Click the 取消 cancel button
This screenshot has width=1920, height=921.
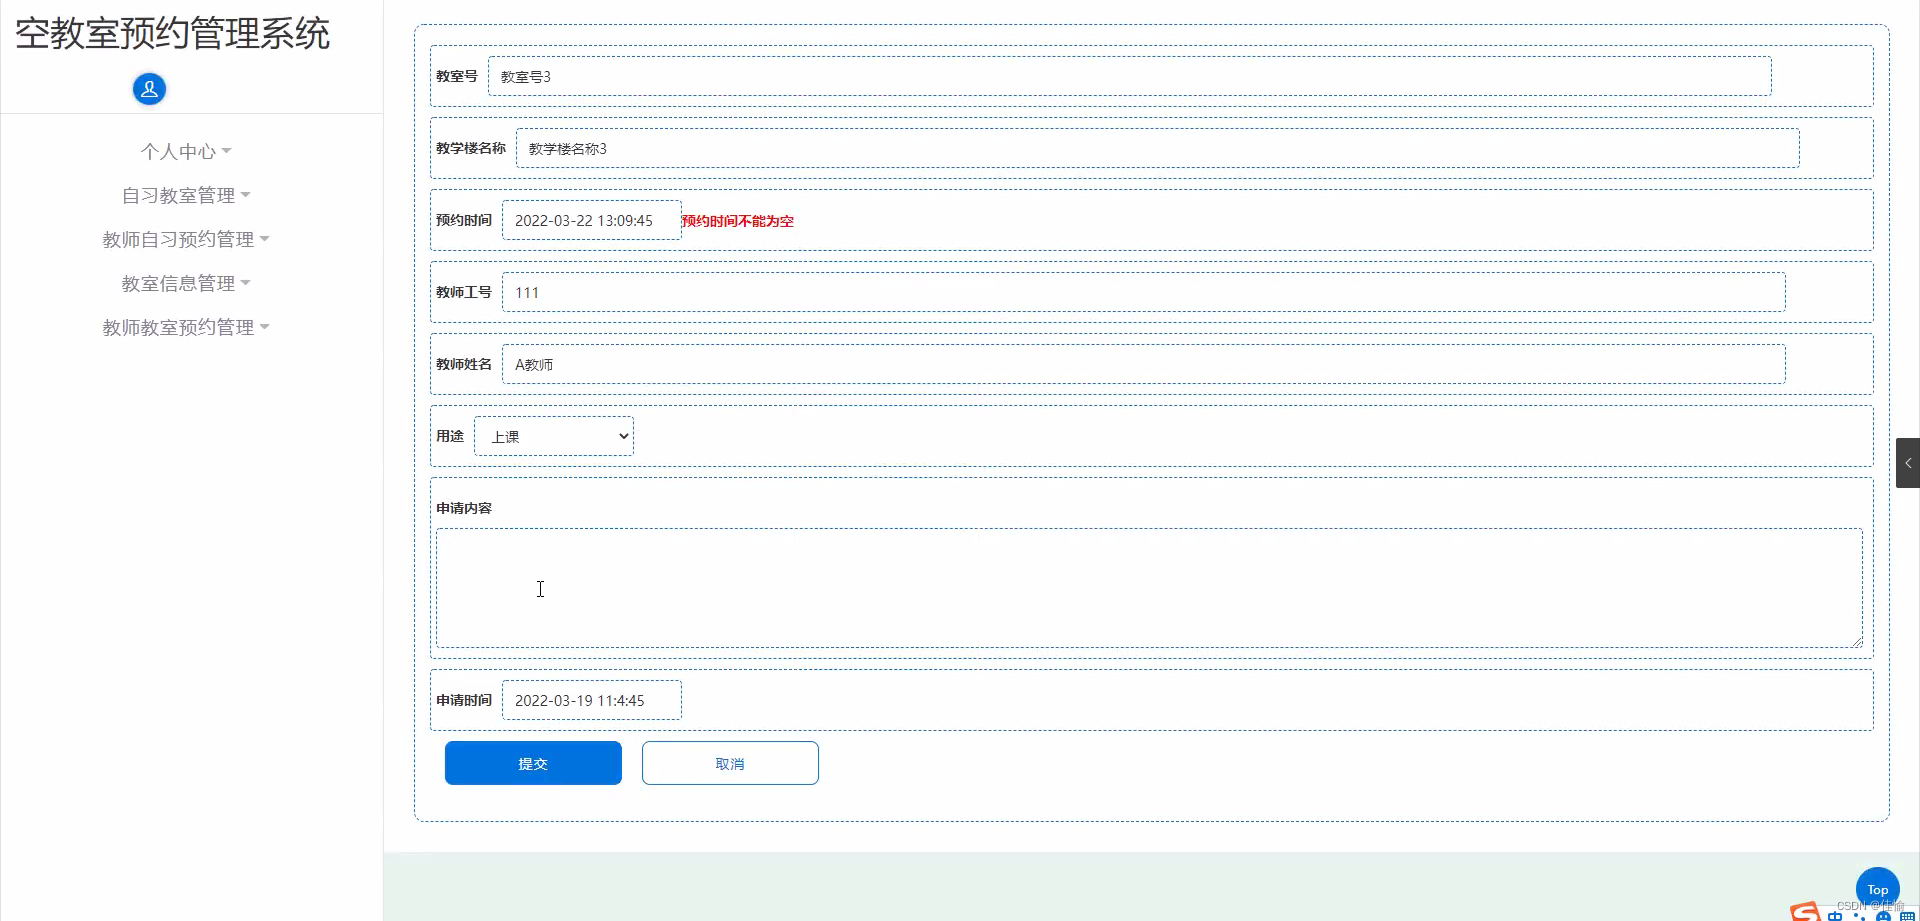click(x=730, y=762)
